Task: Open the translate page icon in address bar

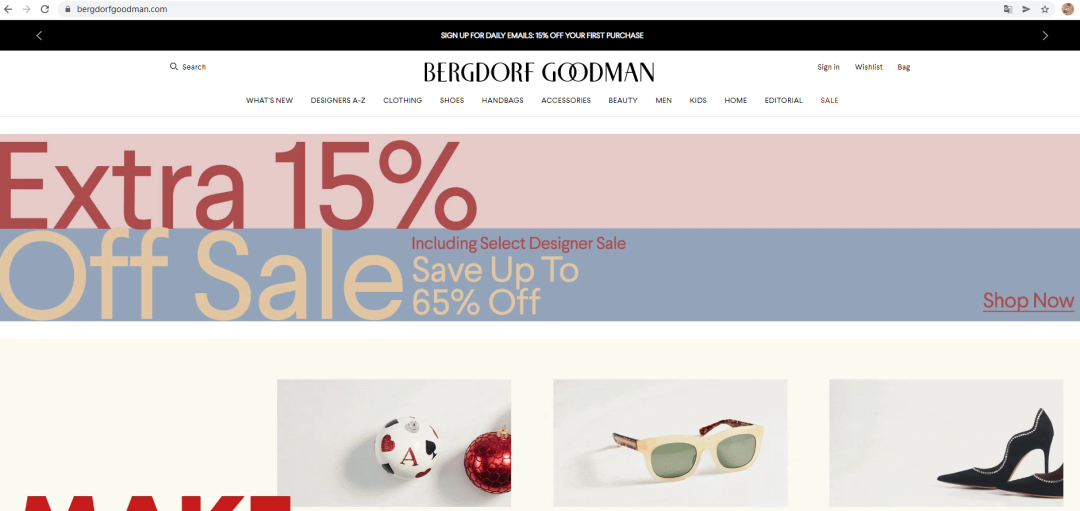Action: (x=1008, y=9)
